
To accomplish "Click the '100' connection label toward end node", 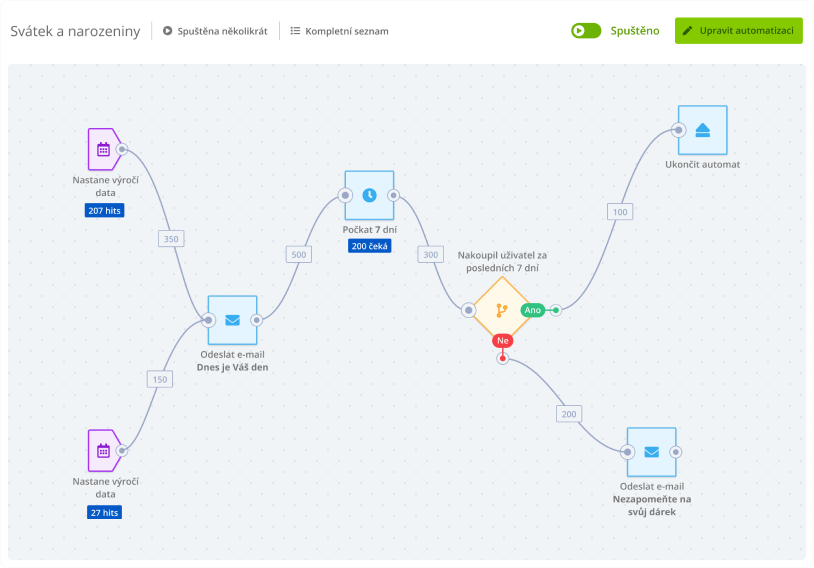I will click(x=620, y=212).
